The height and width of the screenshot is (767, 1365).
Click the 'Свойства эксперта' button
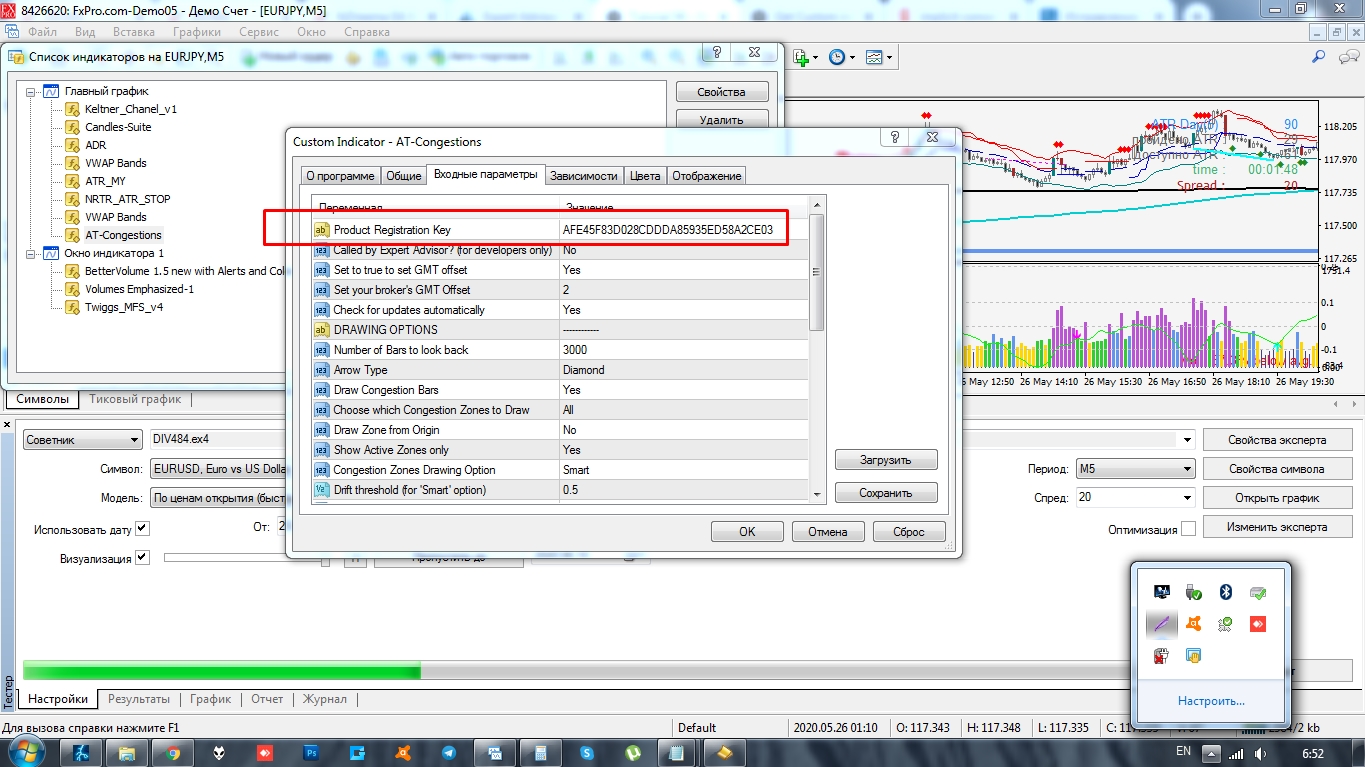click(x=1277, y=440)
